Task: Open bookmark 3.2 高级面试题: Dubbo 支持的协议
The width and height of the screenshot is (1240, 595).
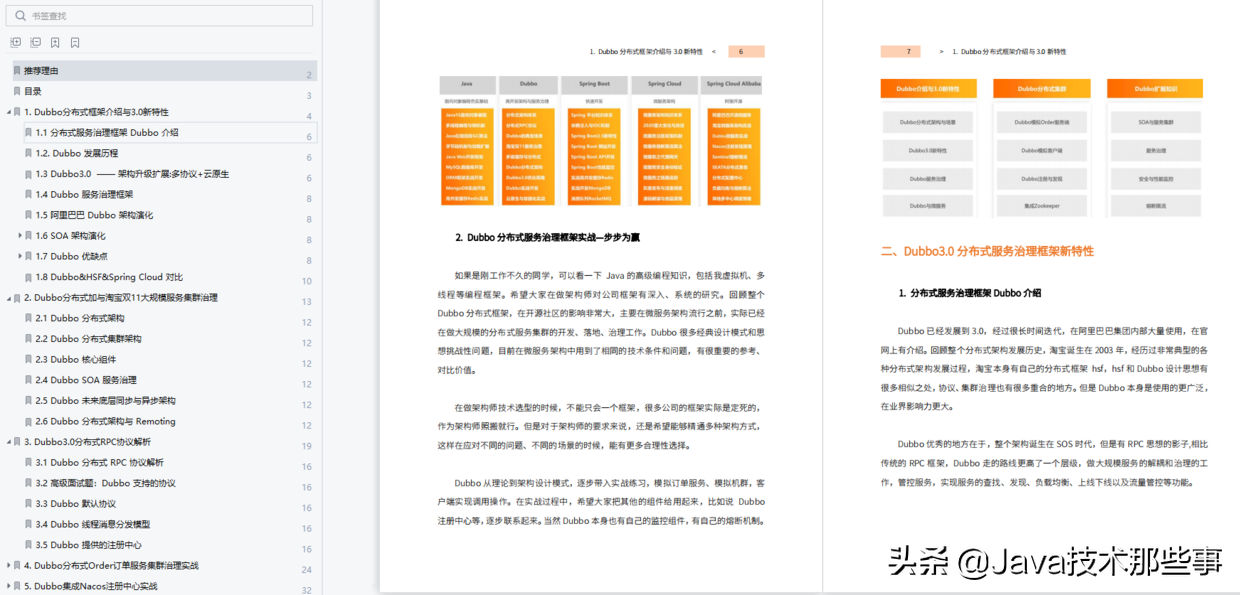Action: click(105, 483)
